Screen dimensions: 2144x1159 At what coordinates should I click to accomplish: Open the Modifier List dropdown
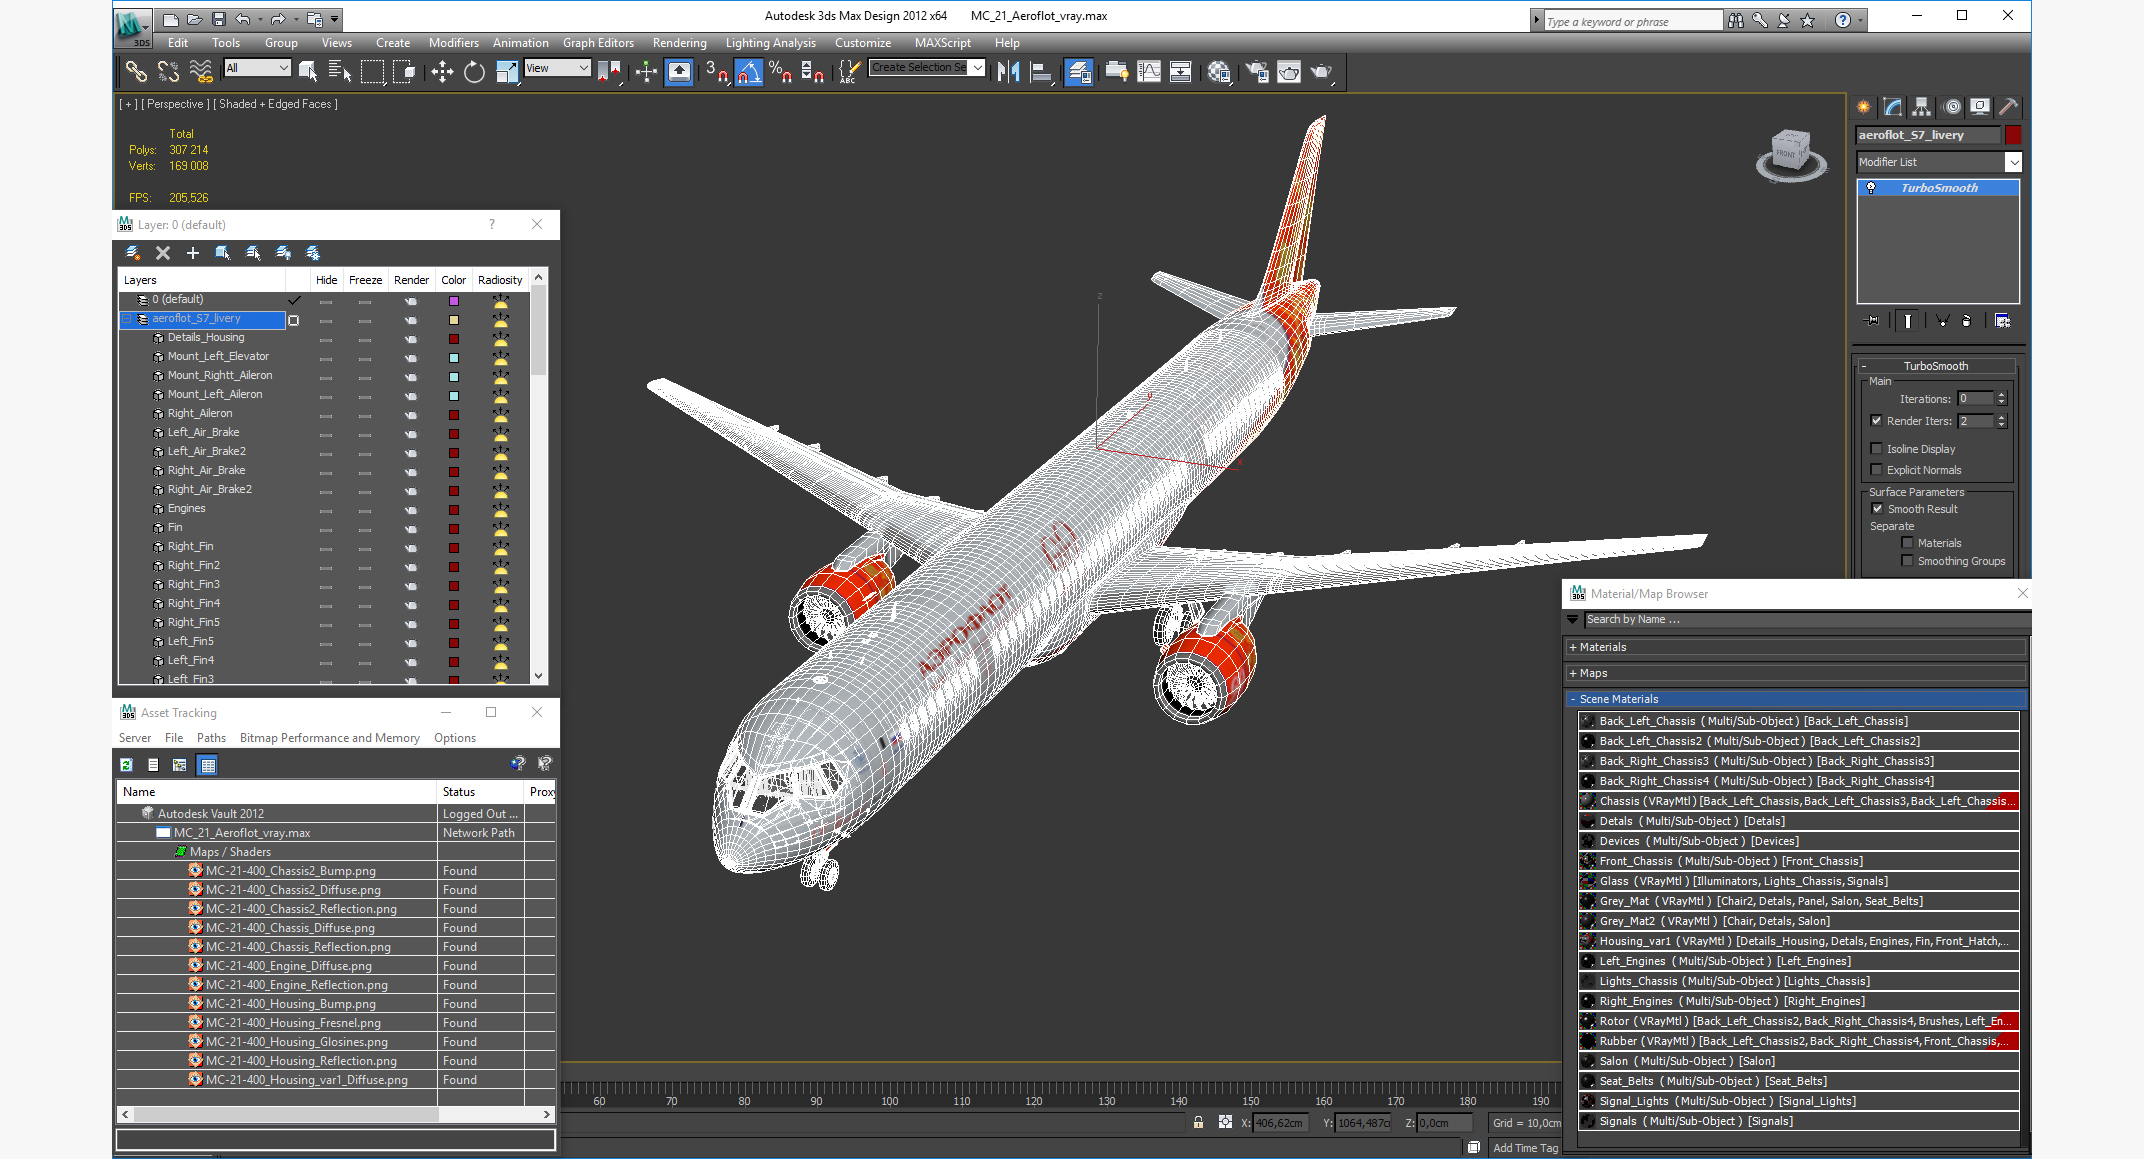coord(2014,162)
